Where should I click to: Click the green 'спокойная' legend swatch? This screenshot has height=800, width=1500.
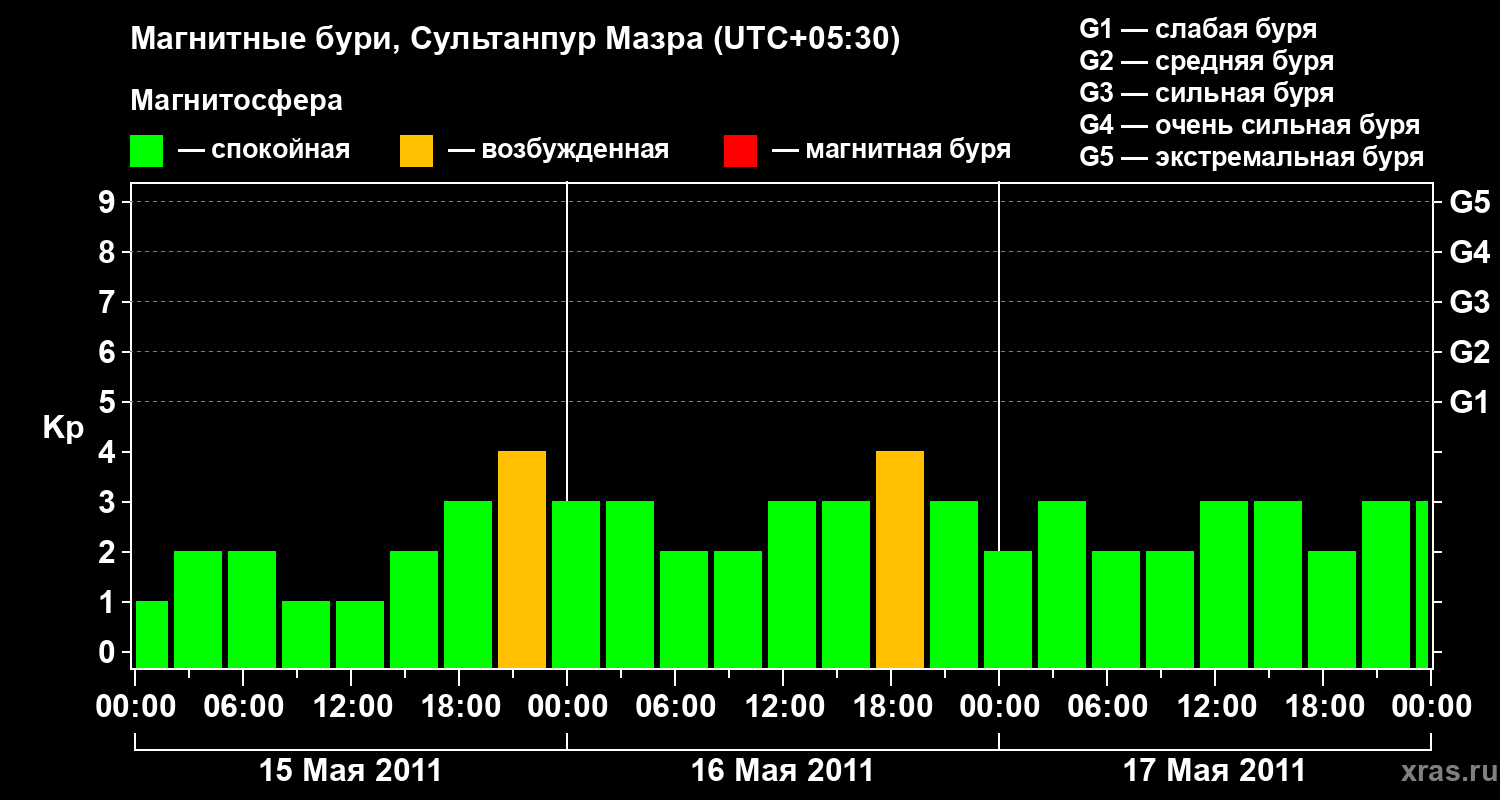pyautogui.click(x=147, y=151)
